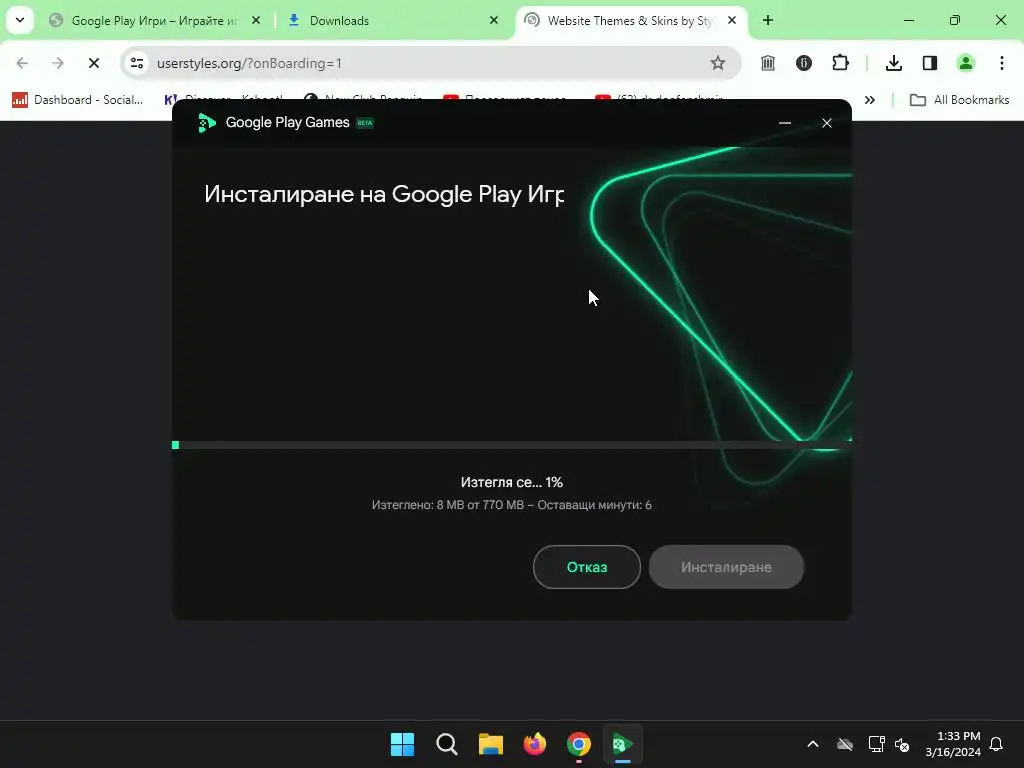The image size is (1024, 768).
Task: Click the greyed-out Инсталиране button
Action: click(x=726, y=567)
